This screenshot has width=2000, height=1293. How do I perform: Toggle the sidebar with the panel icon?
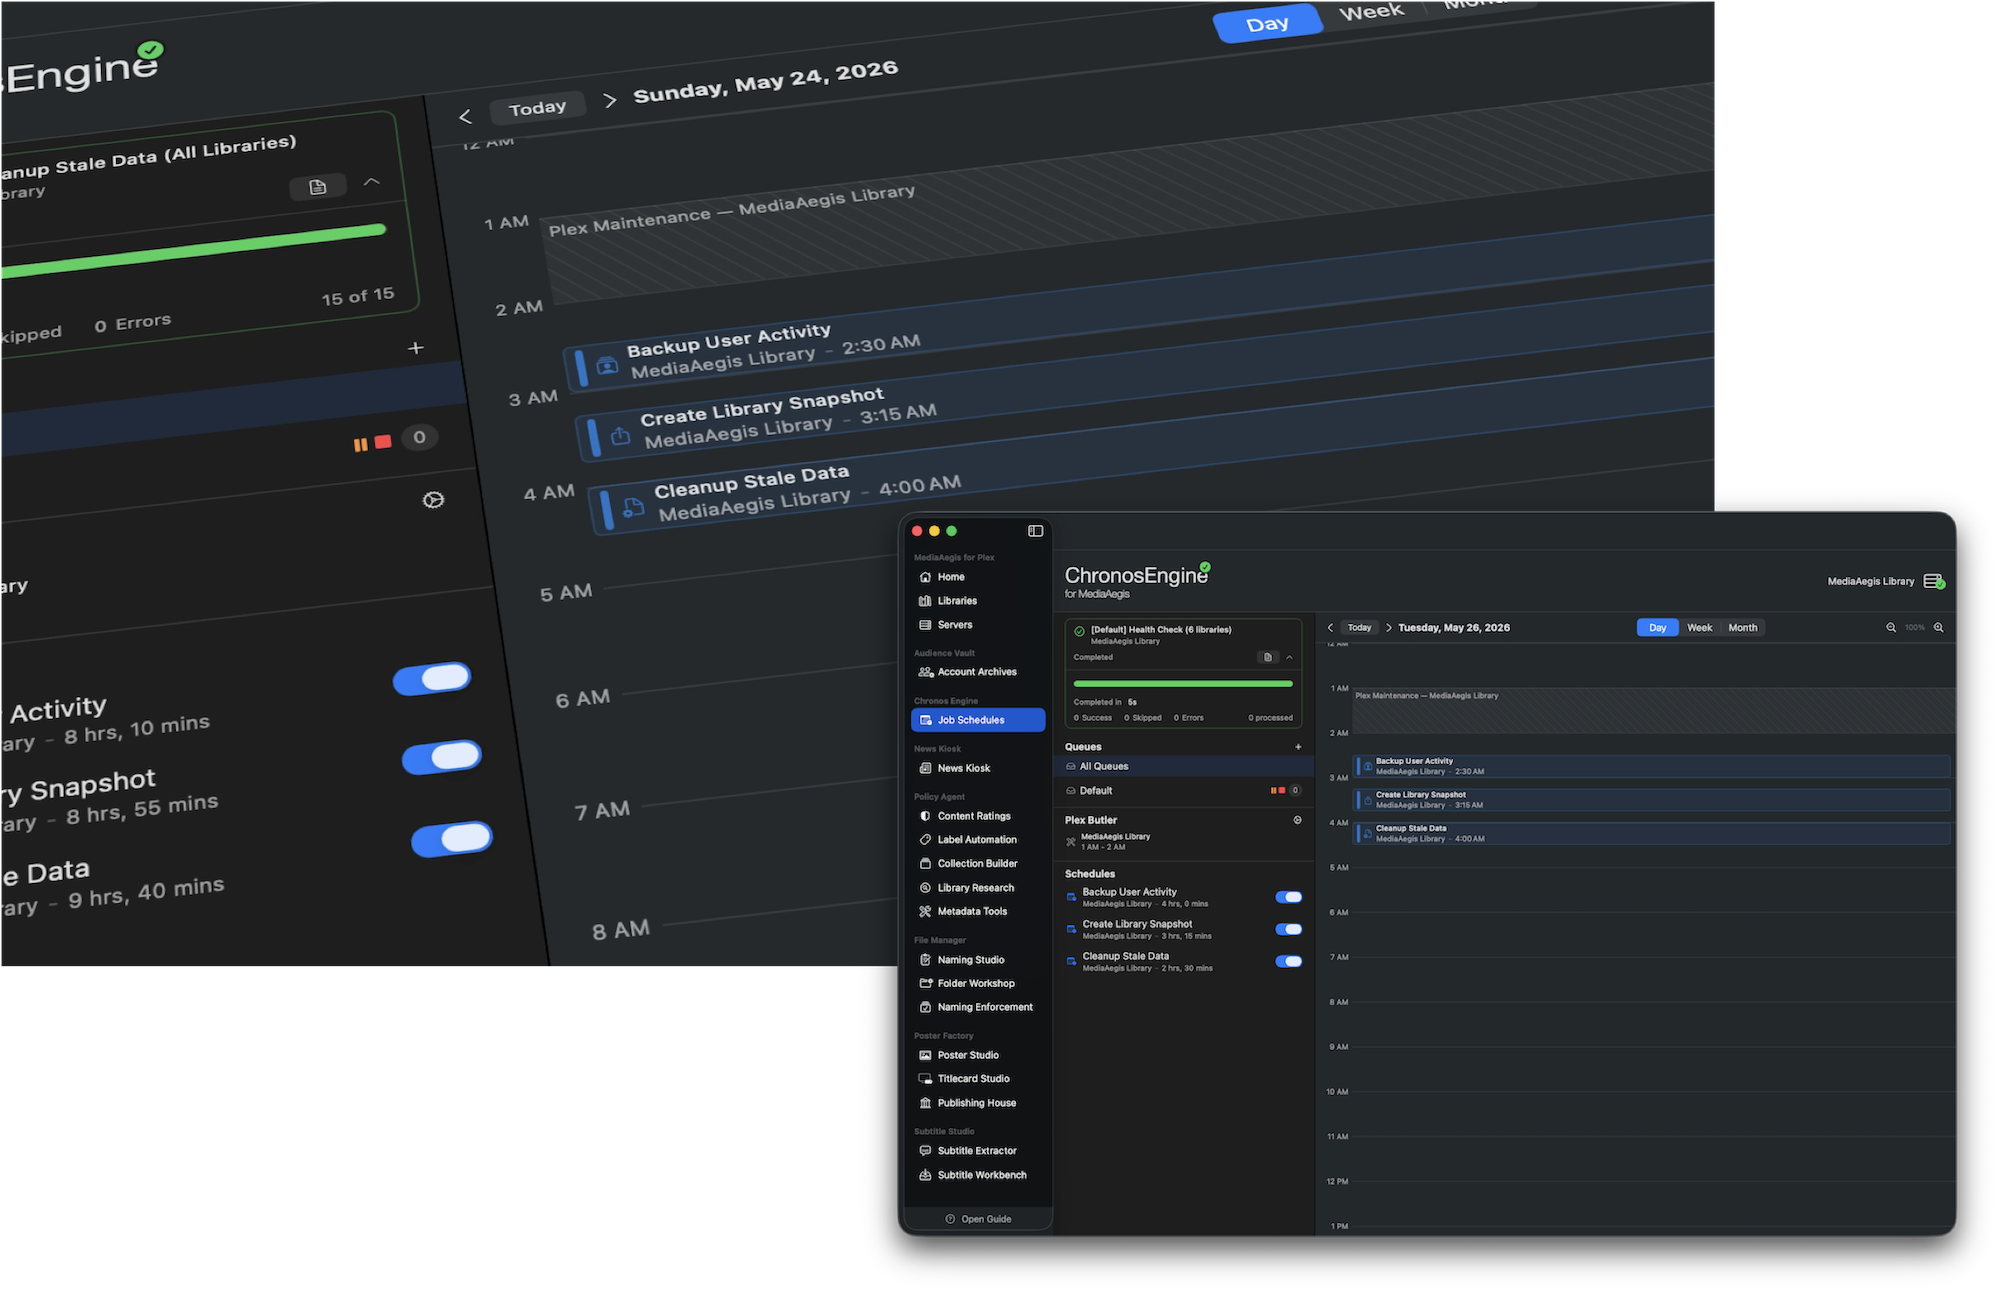click(x=1035, y=531)
